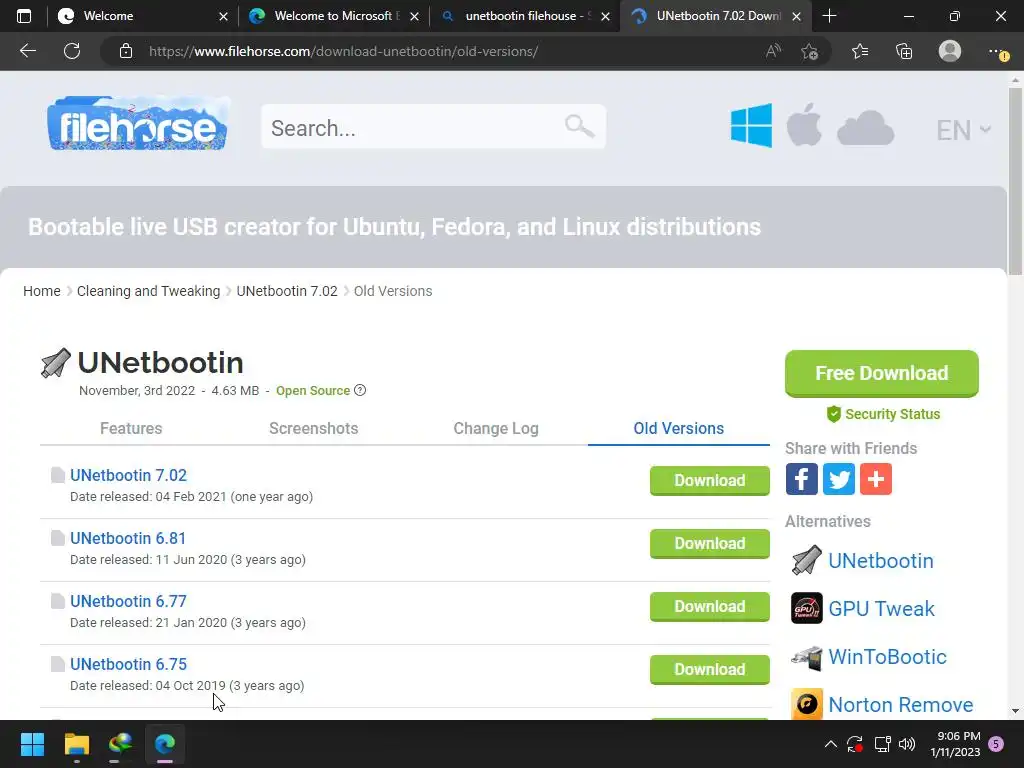Open GPU Tweak alternative link
The height and width of the screenshot is (768, 1024).
[881, 609]
